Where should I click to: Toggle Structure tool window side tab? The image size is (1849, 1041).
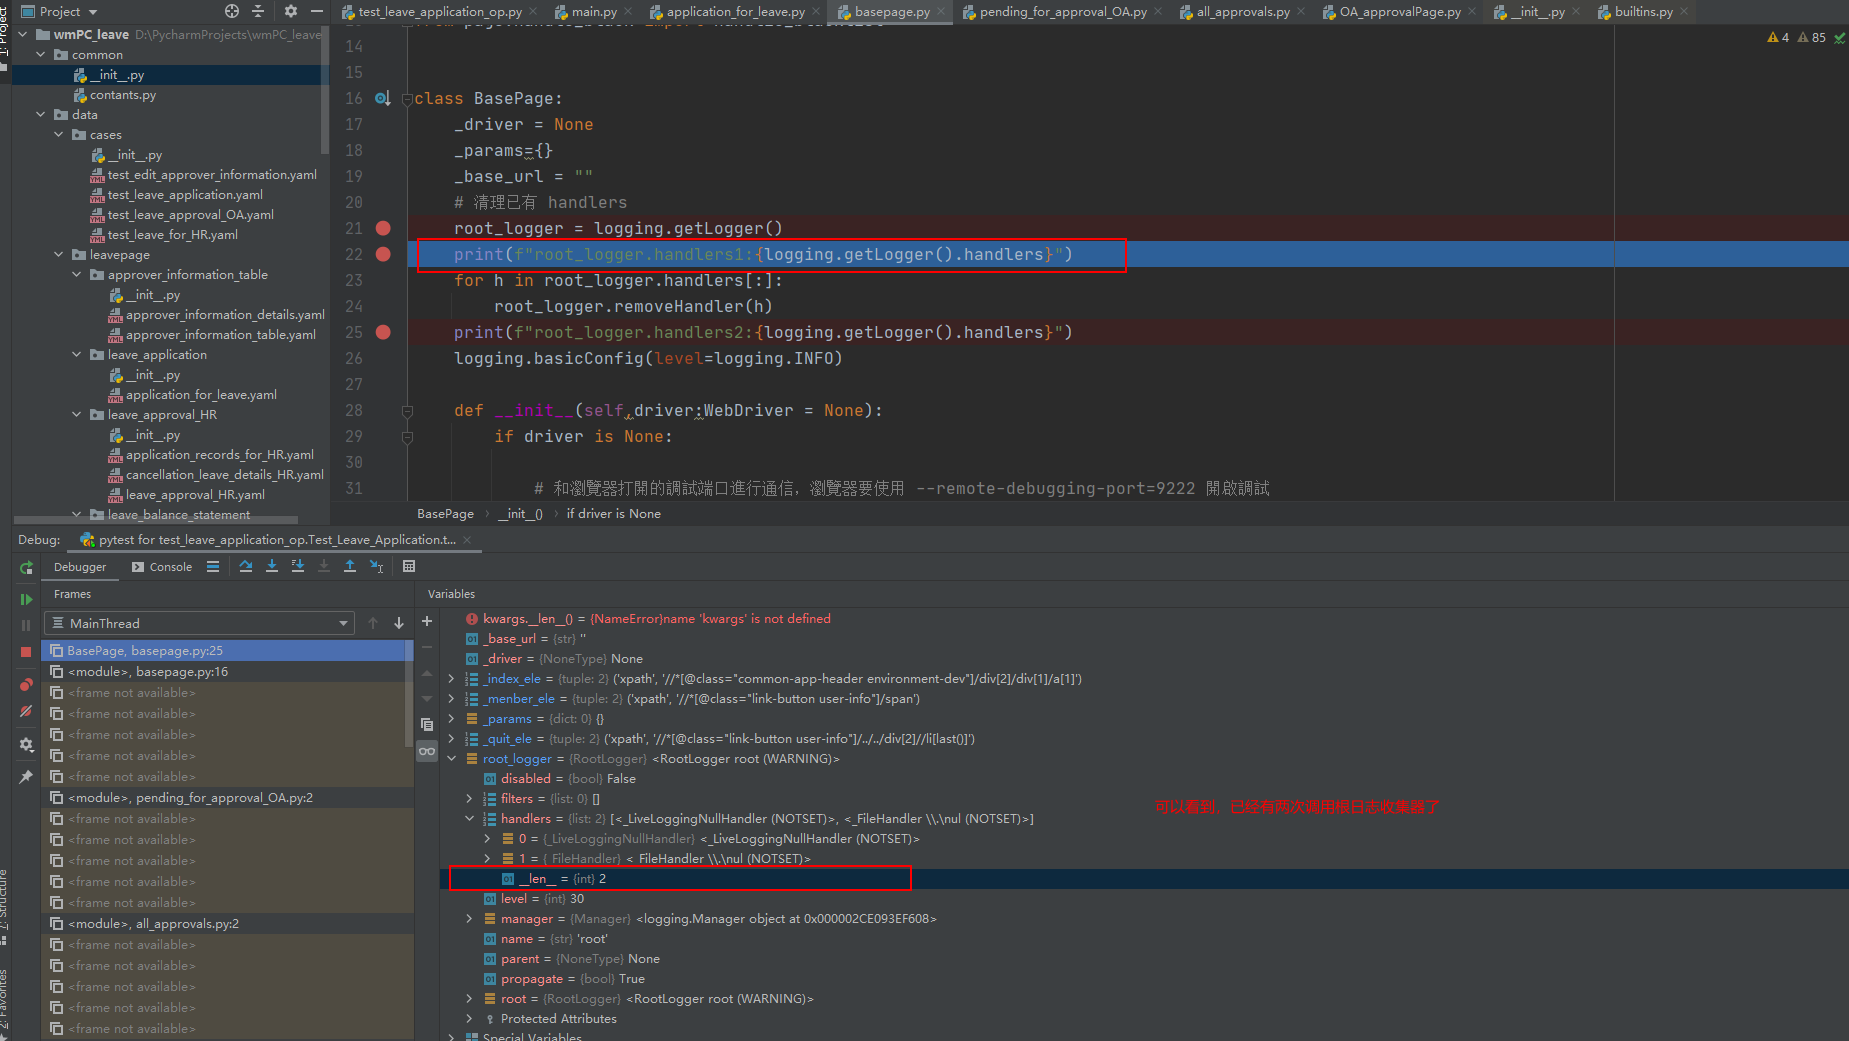(5, 907)
